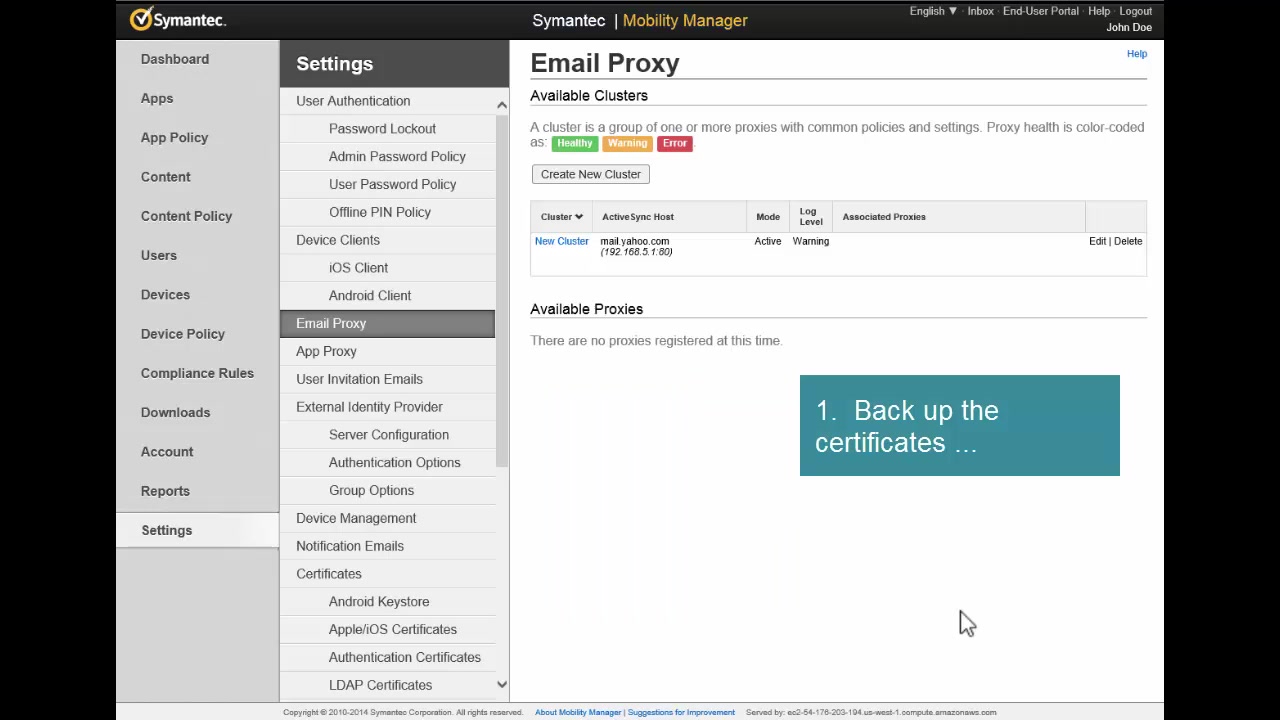1280x720 pixels.
Task: Click the page Help link
Action: coord(1137,54)
